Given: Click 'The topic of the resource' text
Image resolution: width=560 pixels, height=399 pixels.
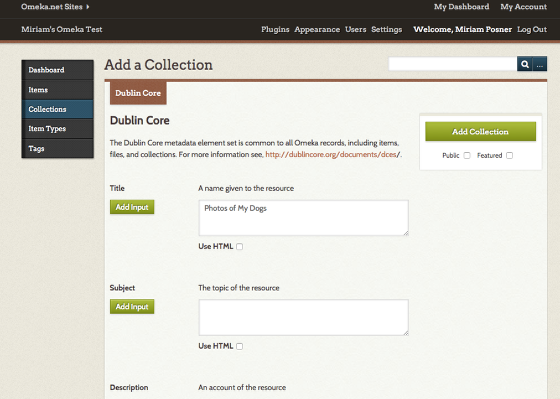Looking at the screenshot, I should 239,288.
